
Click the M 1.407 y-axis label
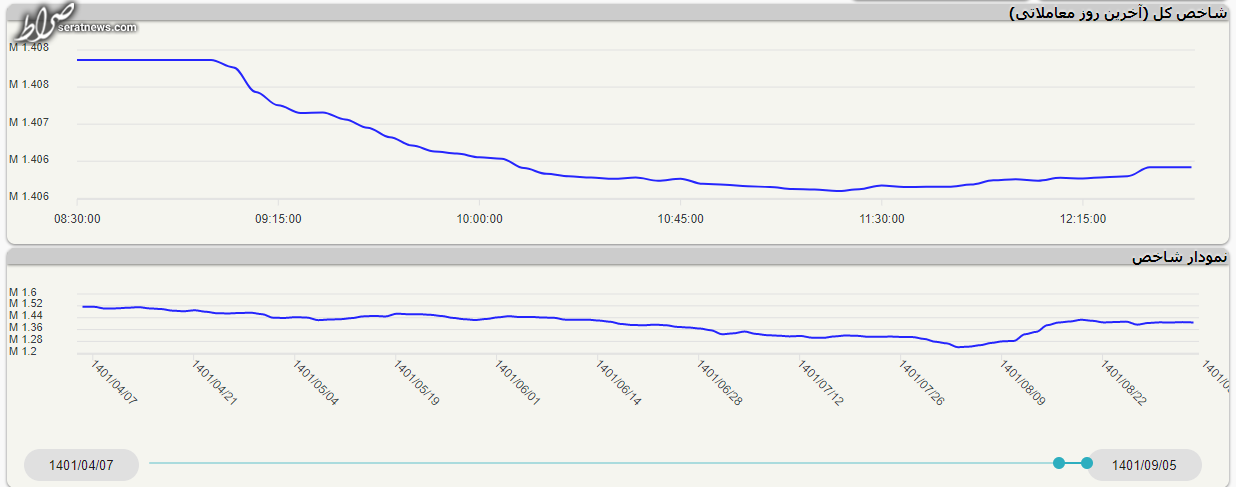[x=29, y=122]
